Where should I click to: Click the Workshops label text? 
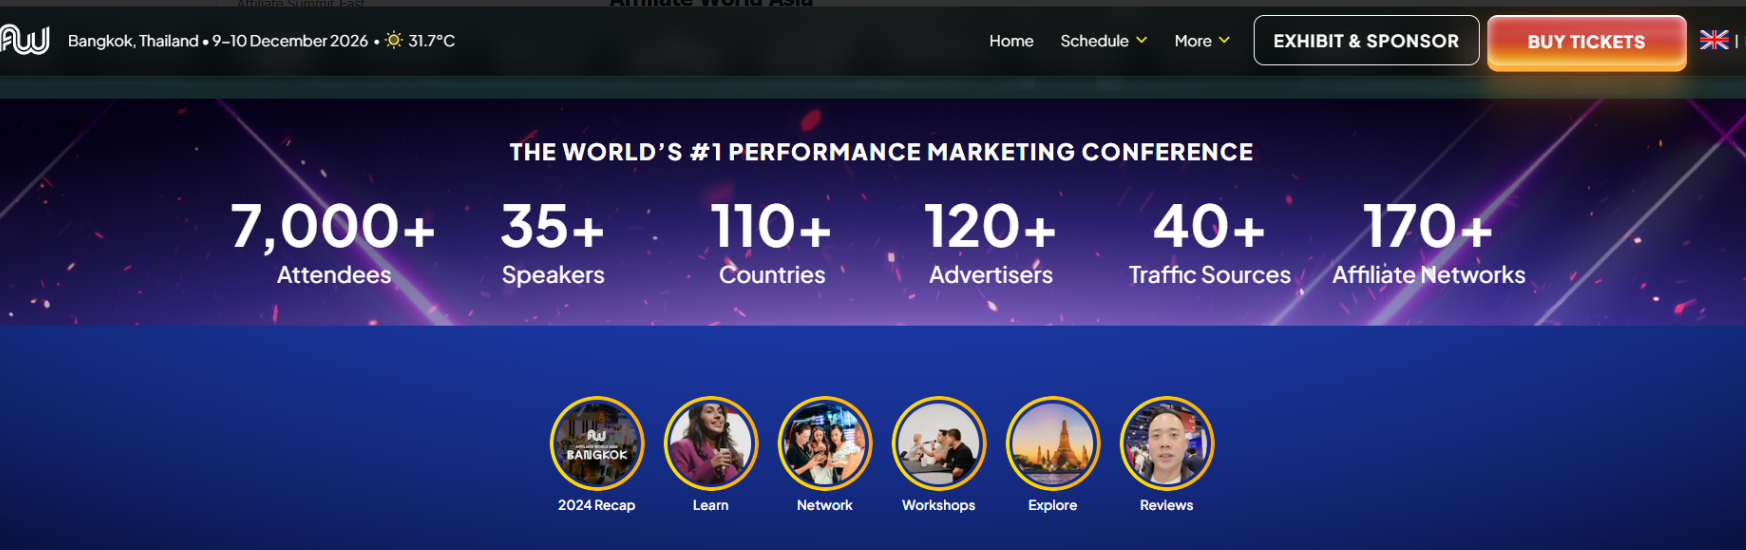[939, 505]
